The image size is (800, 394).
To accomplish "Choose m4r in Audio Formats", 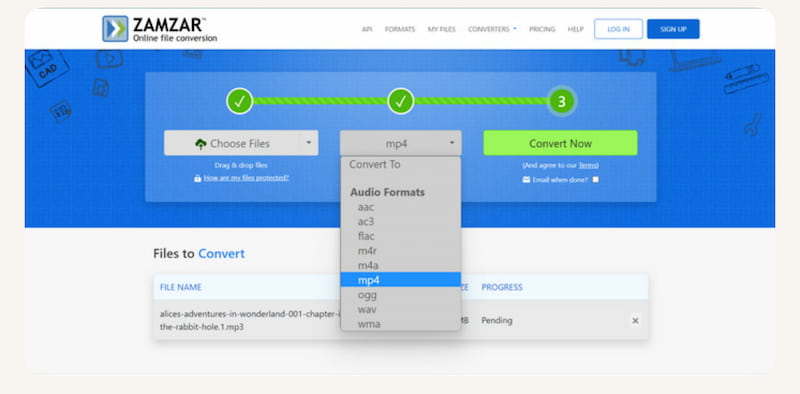I will 401,251.
